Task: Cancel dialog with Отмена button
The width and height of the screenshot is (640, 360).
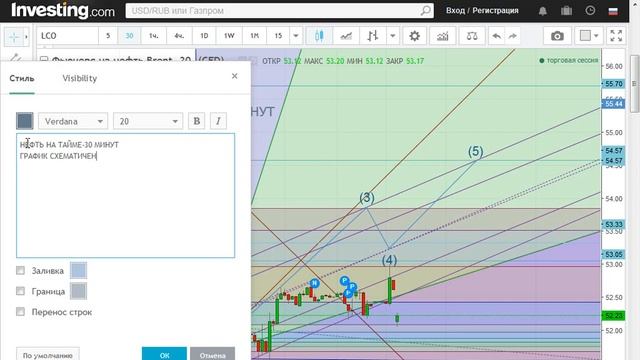Action: [212, 354]
